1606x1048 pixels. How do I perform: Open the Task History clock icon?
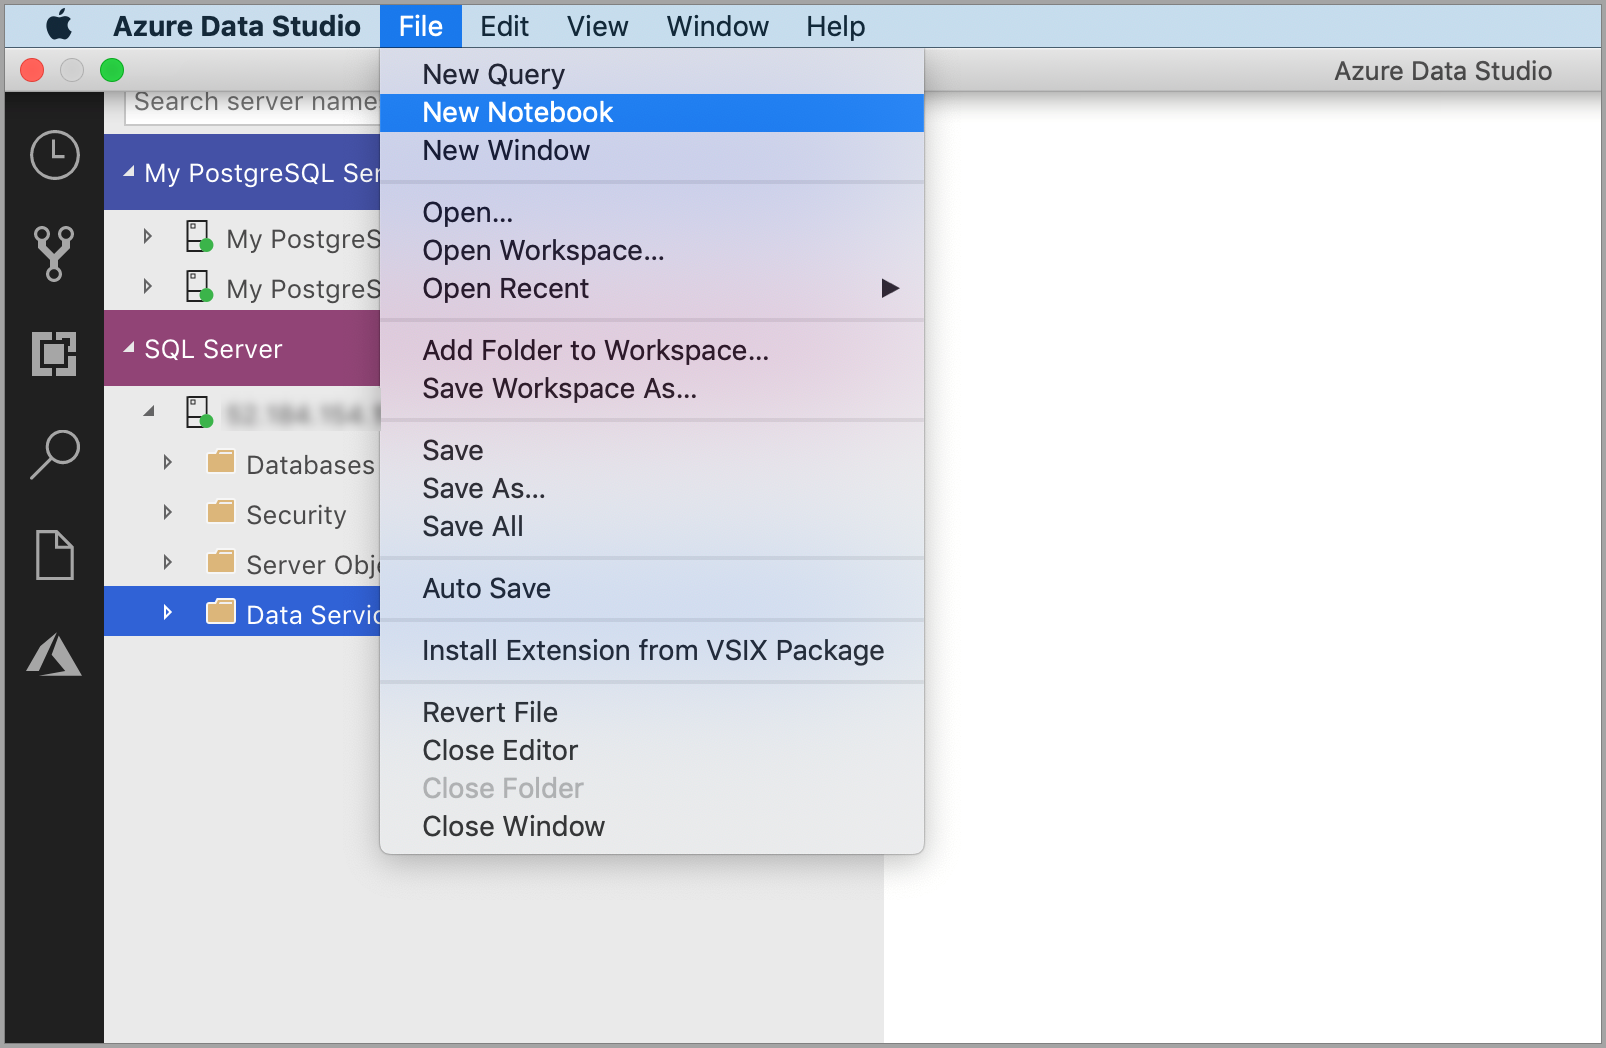(x=54, y=155)
